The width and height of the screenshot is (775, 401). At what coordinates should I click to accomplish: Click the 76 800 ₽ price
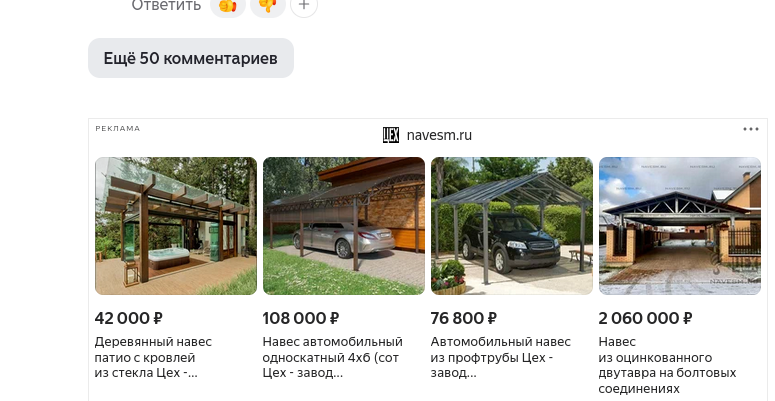pyautogui.click(x=464, y=318)
